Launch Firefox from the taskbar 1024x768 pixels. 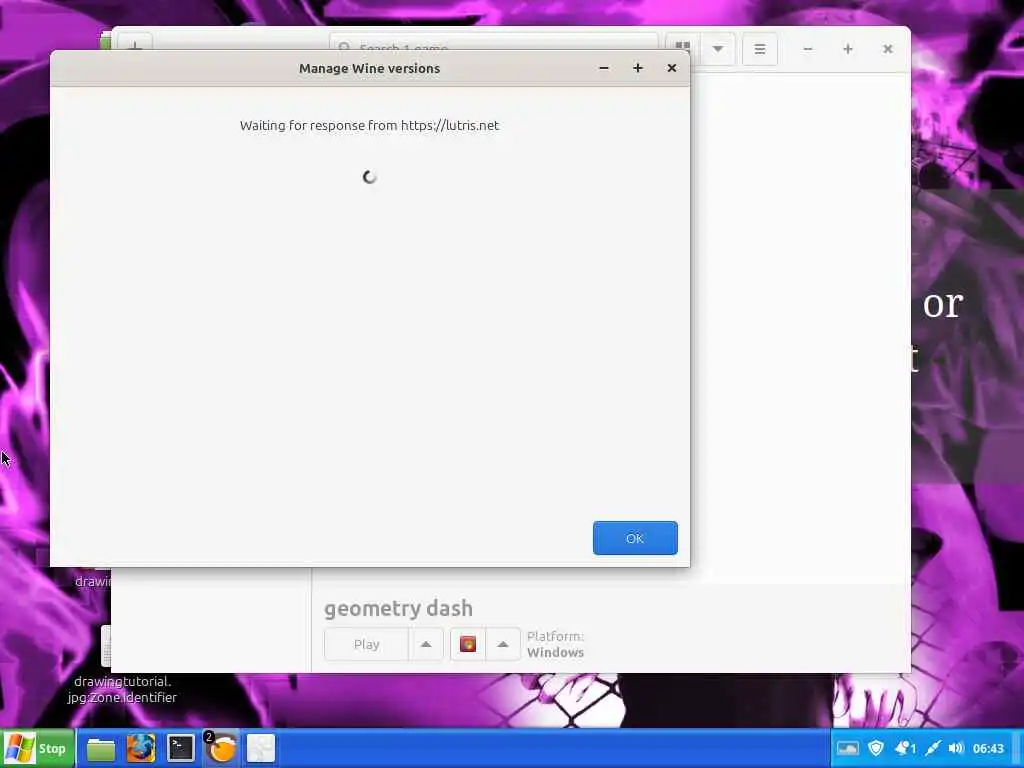click(x=140, y=748)
